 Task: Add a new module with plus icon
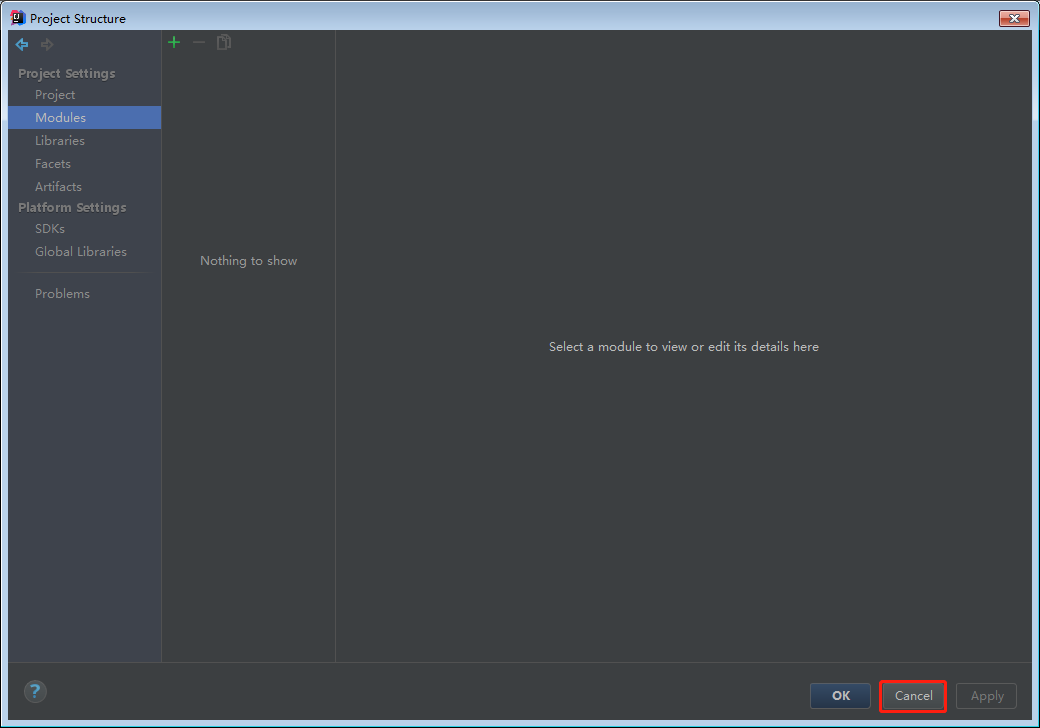point(174,42)
